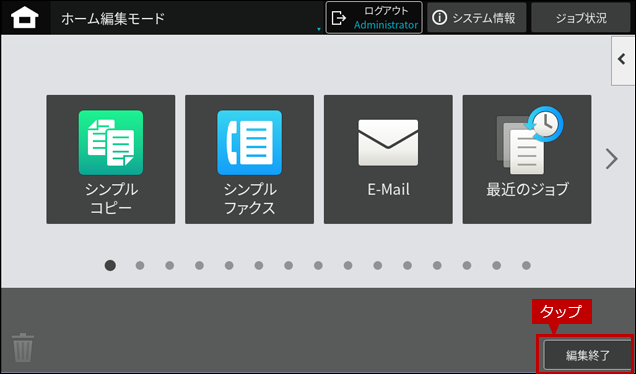Jump to the last page indicator dot
Viewport: 636px width, 374px height.
(526, 266)
